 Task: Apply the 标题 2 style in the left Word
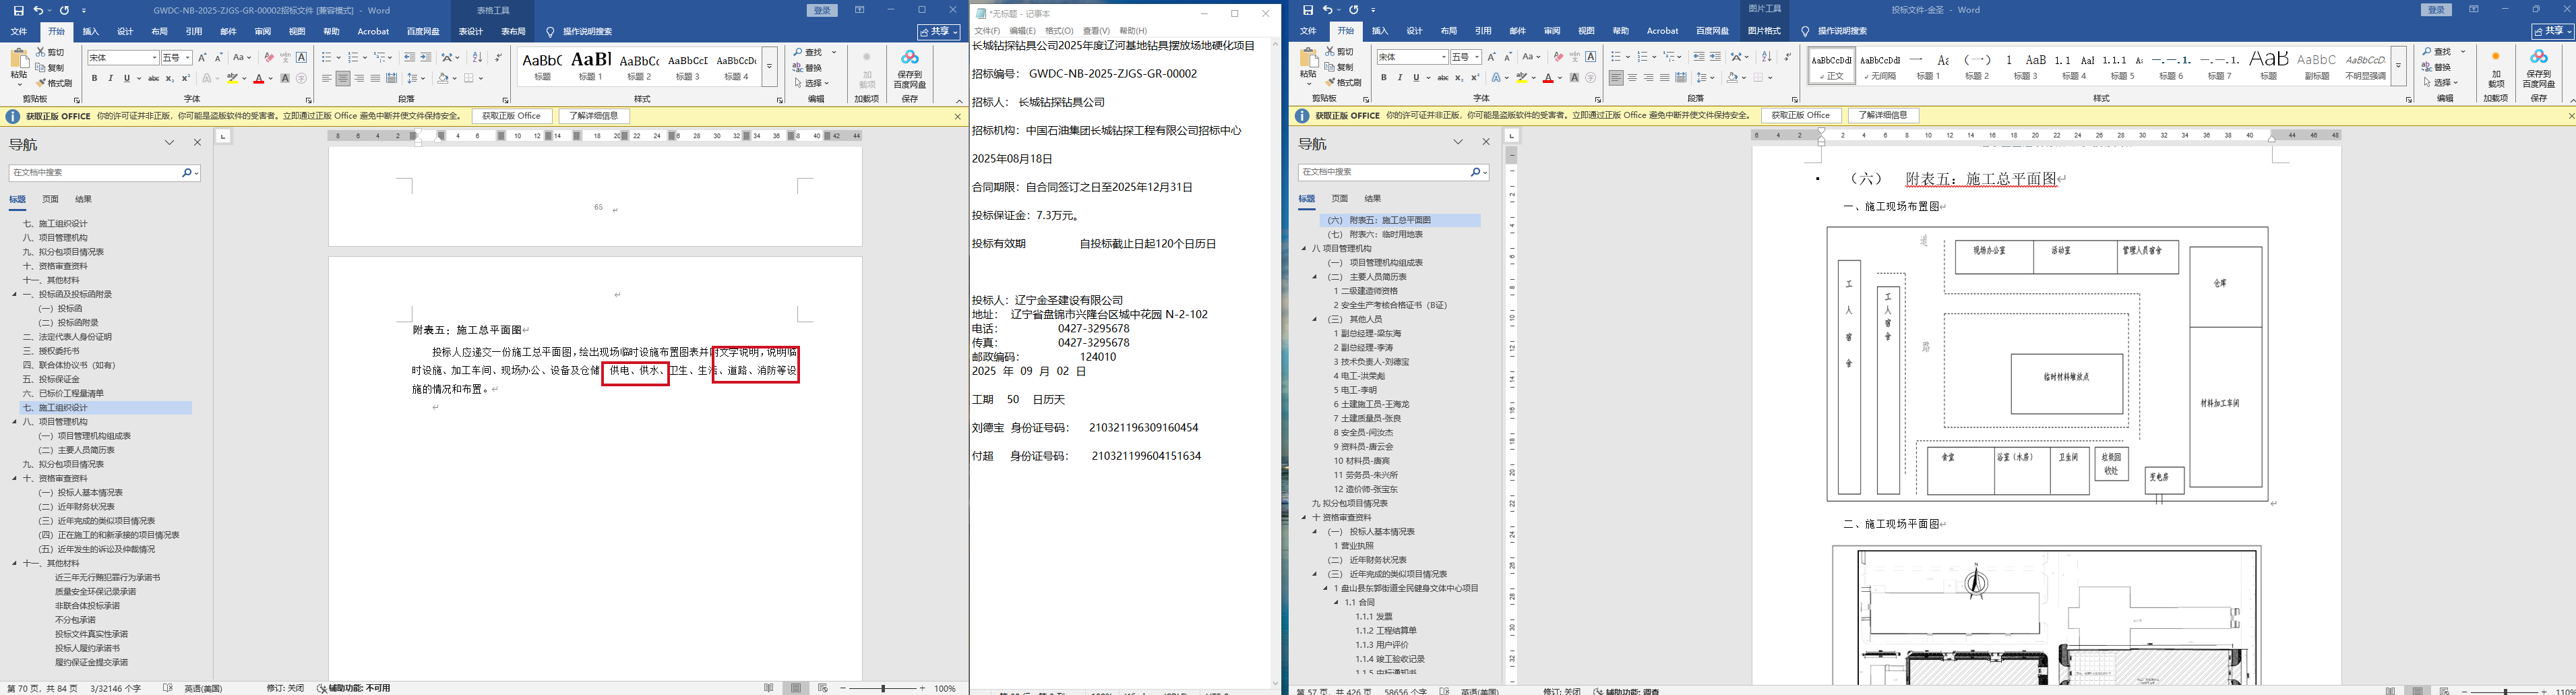pyautogui.click(x=640, y=67)
